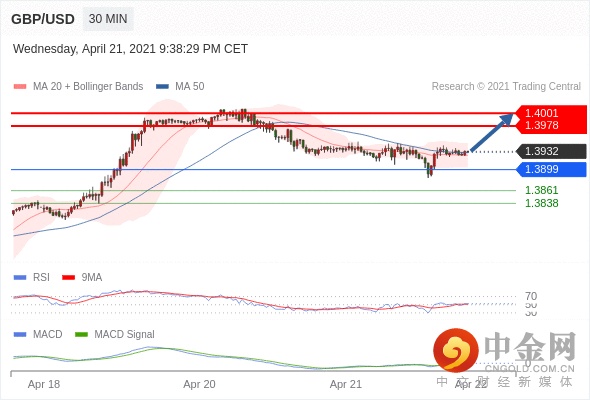Click the 1.3978 resistance price label
This screenshot has height=400, width=590.
tap(541, 125)
